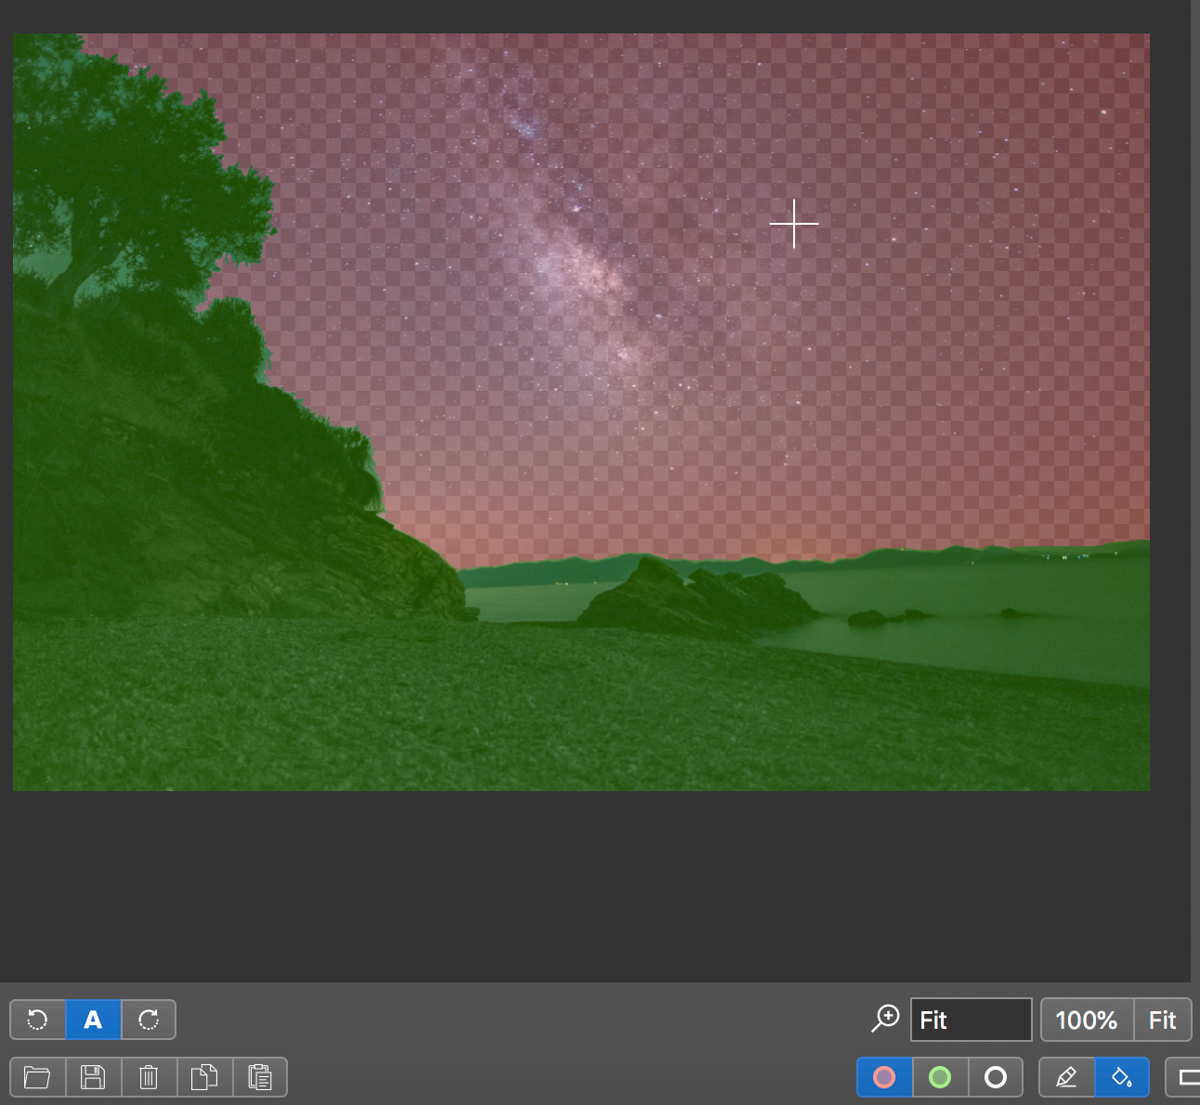Click the zoom magnifier icon

tap(885, 1019)
